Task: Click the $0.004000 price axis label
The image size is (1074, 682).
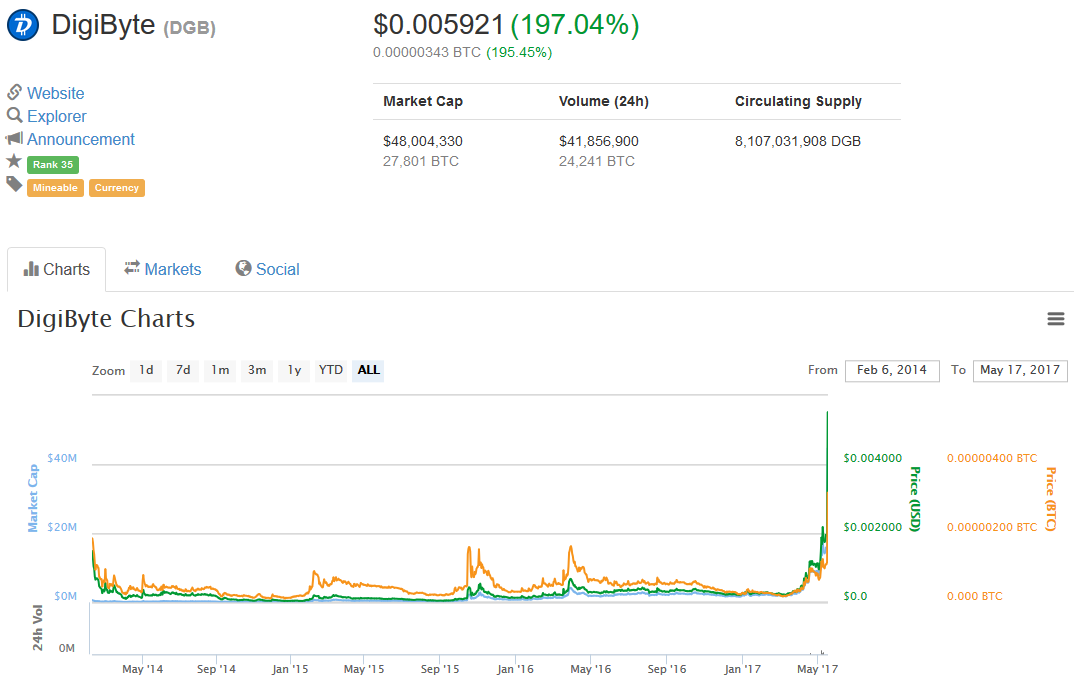Action: pos(873,458)
